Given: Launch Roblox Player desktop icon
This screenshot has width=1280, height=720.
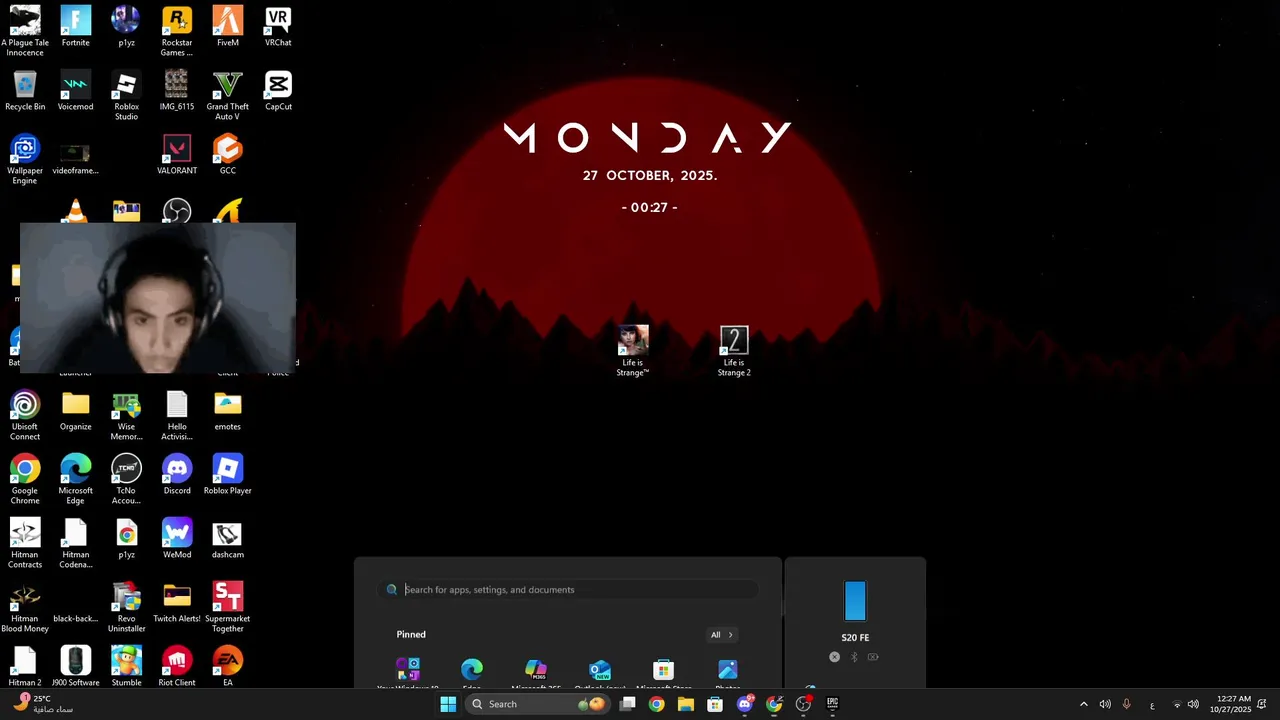Looking at the screenshot, I should tap(228, 475).
